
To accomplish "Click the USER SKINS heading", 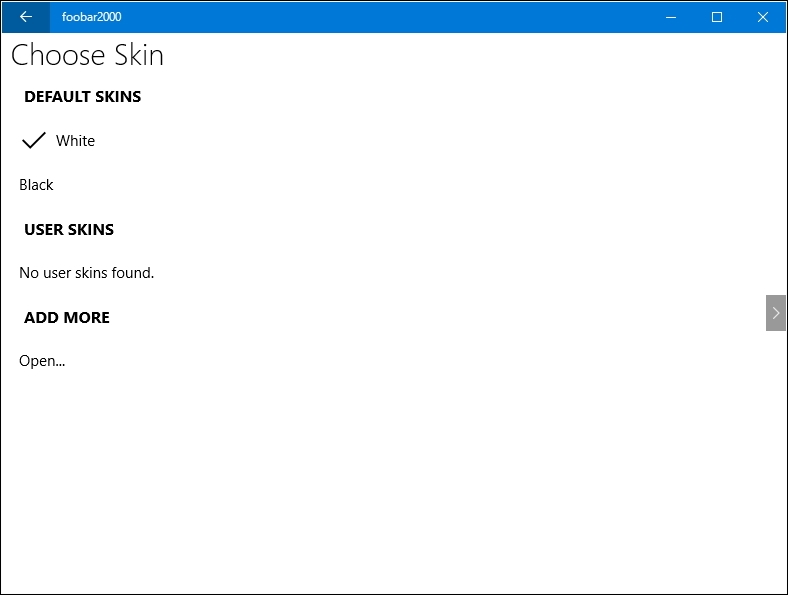I will point(69,230).
